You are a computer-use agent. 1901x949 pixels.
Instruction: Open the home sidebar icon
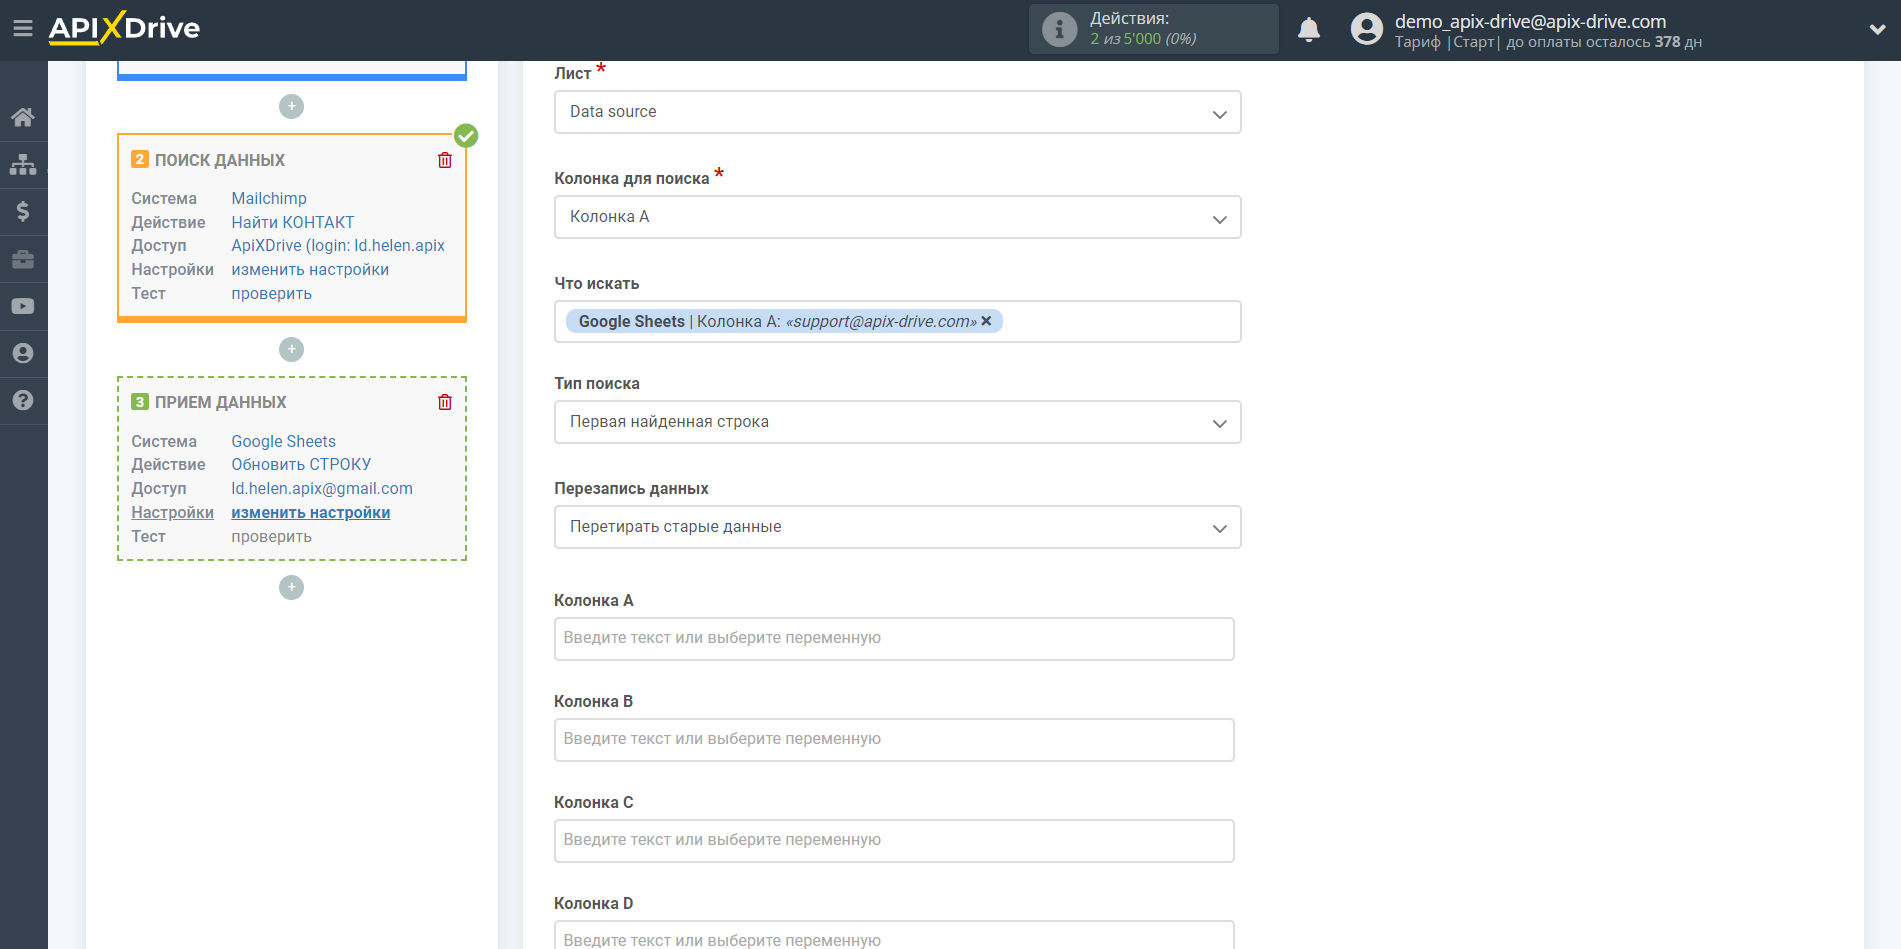click(23, 117)
